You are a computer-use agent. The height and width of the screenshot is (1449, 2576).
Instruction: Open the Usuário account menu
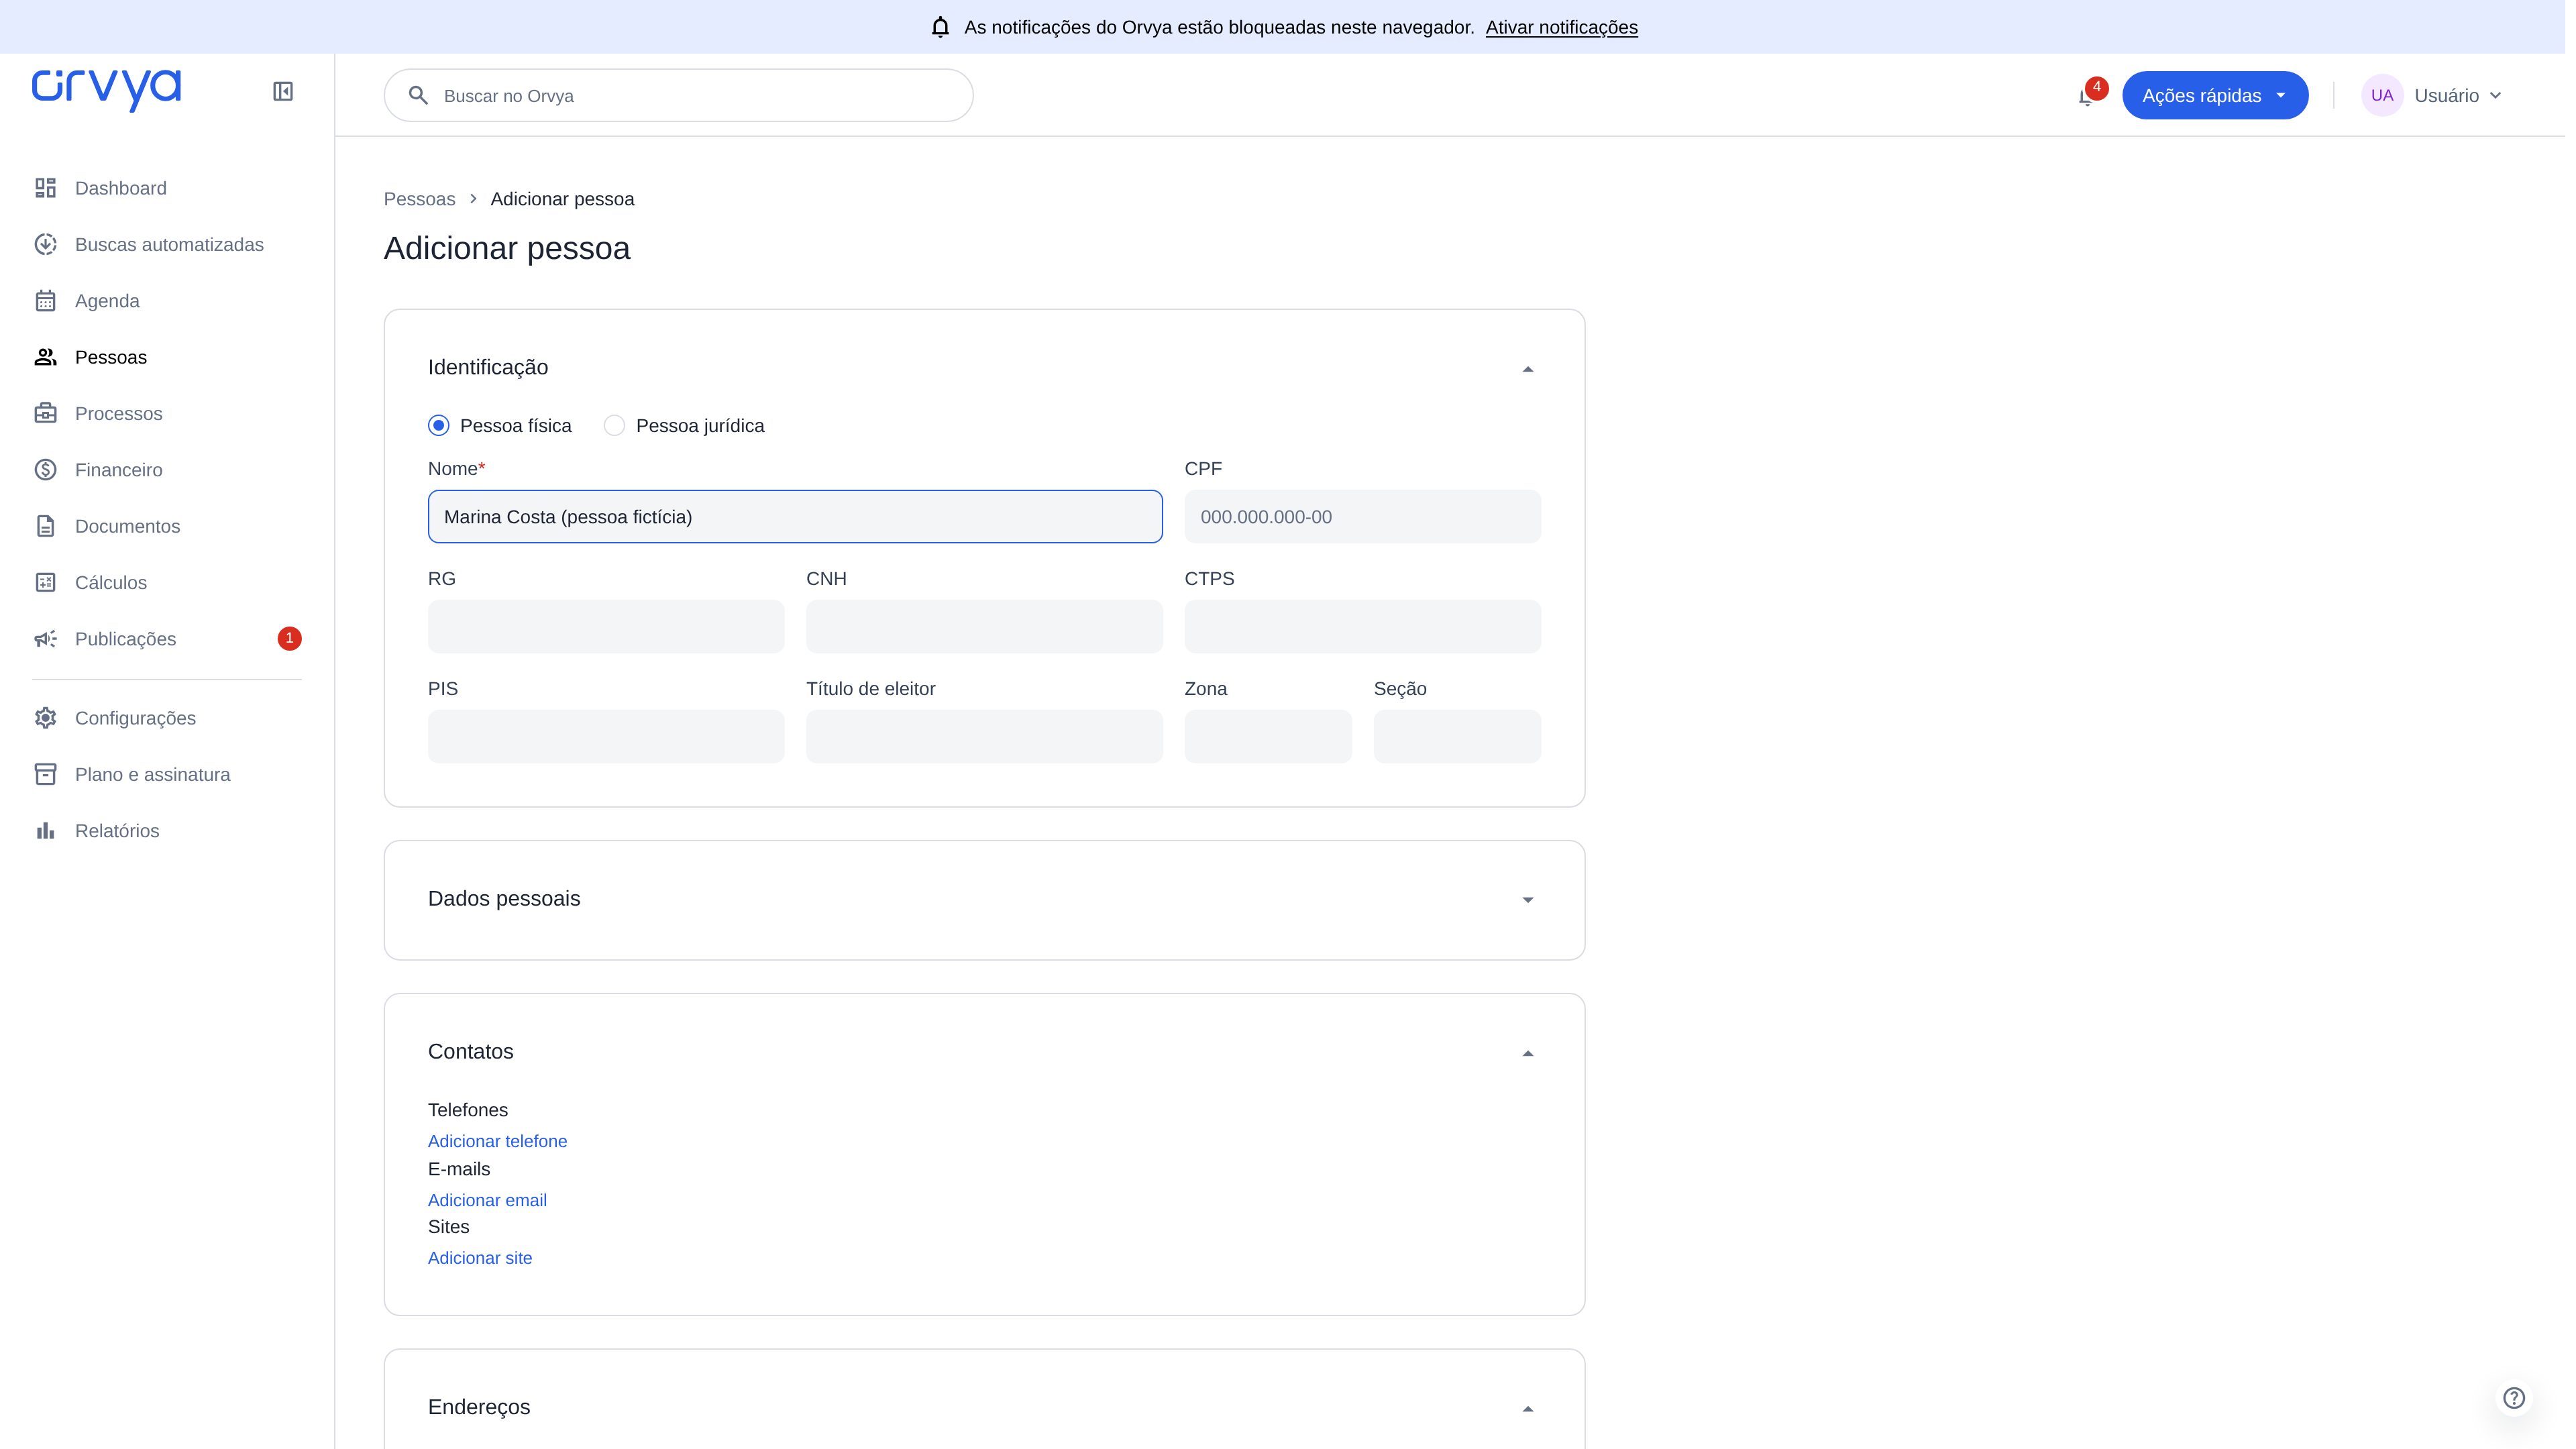2432,96
